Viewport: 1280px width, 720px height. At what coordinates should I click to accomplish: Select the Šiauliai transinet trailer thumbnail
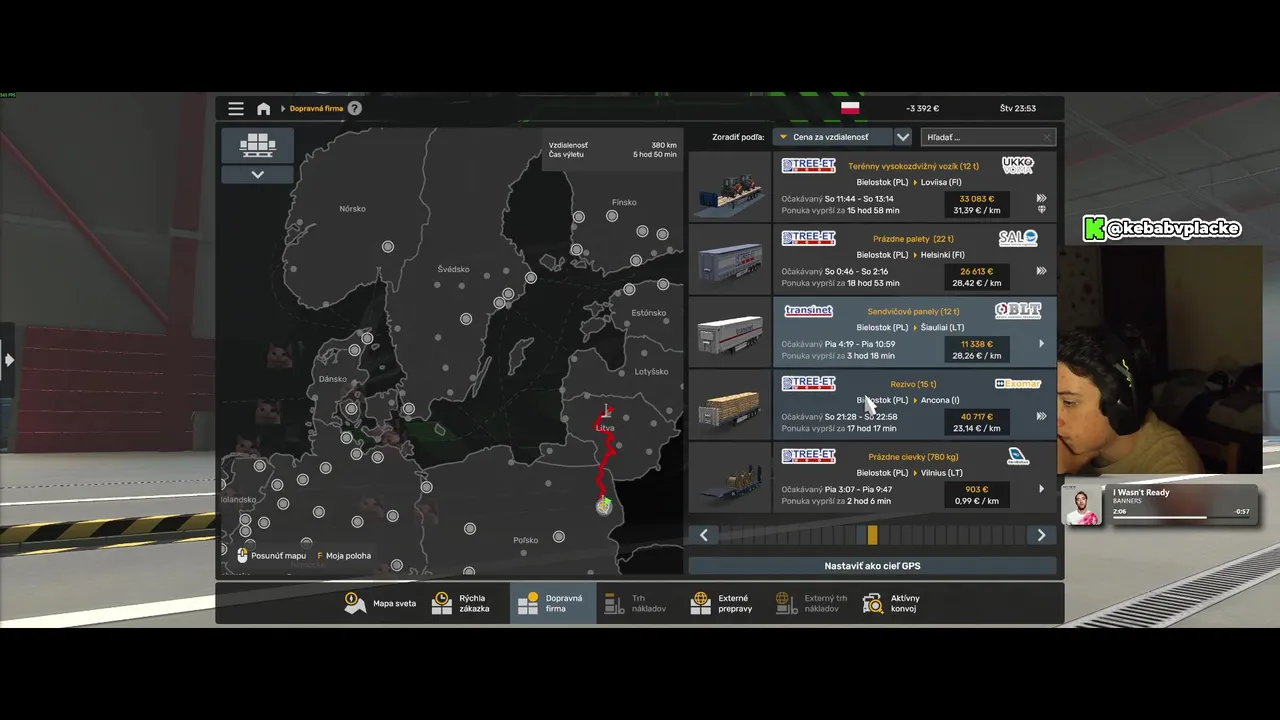730,332
